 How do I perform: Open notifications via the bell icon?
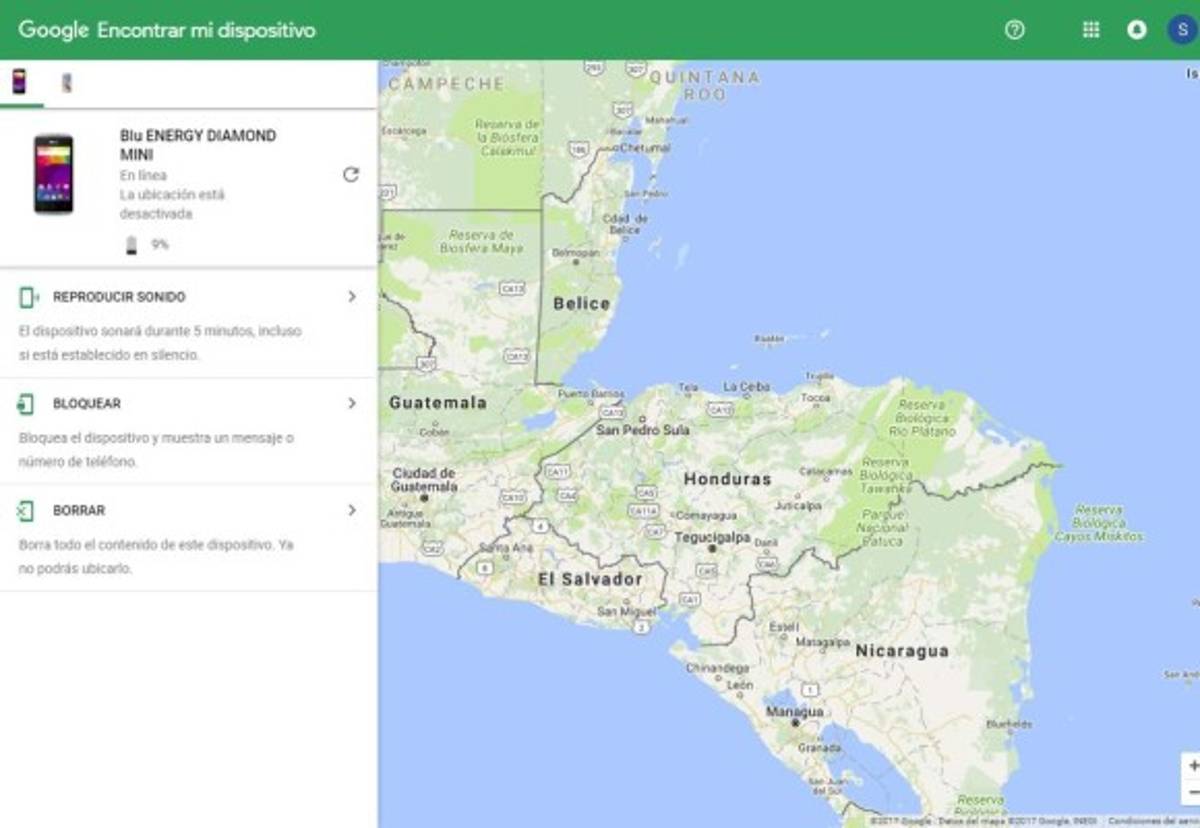[x=1137, y=28]
